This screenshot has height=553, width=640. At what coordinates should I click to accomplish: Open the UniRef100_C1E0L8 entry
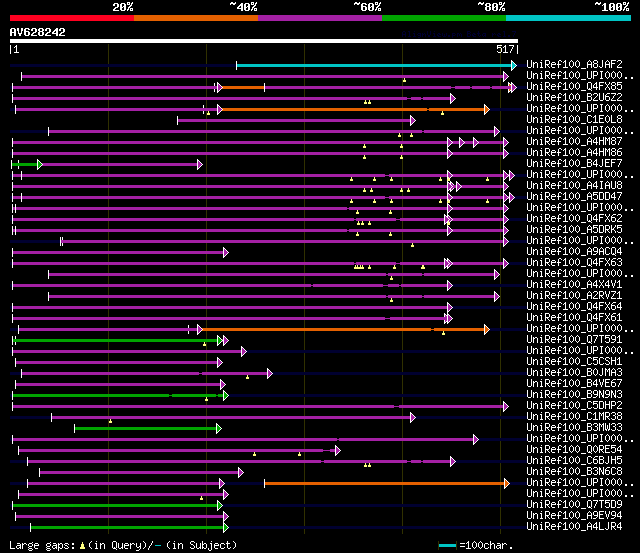tap(574, 120)
